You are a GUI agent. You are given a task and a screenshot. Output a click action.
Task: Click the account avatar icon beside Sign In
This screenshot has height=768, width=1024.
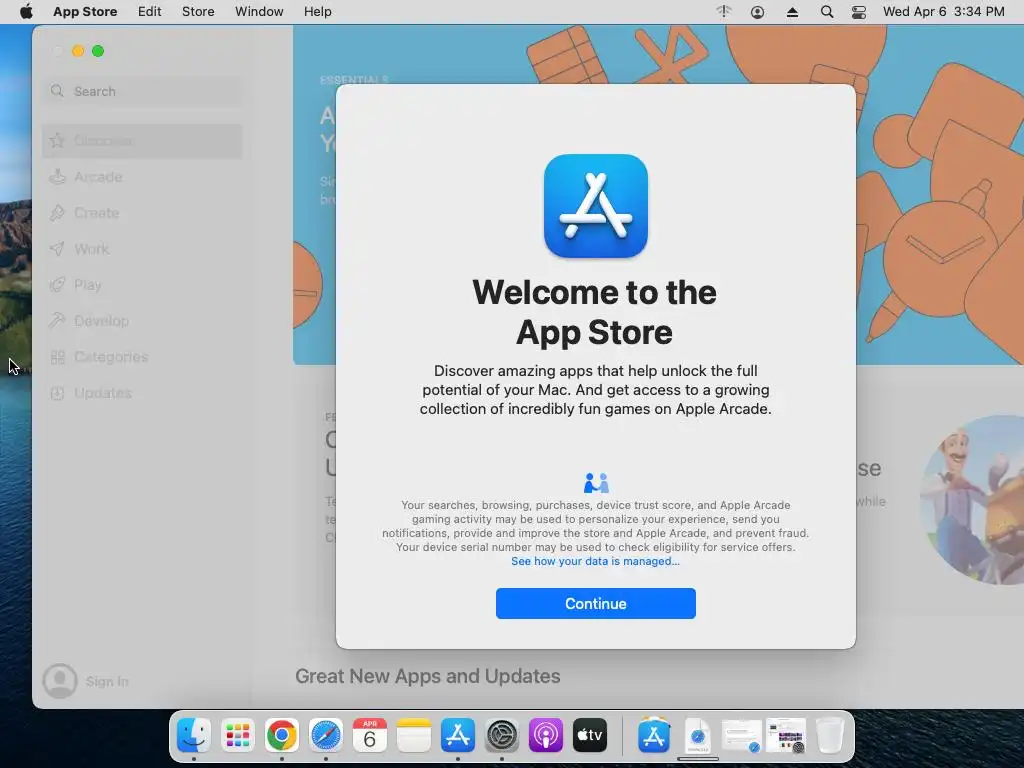click(60, 680)
